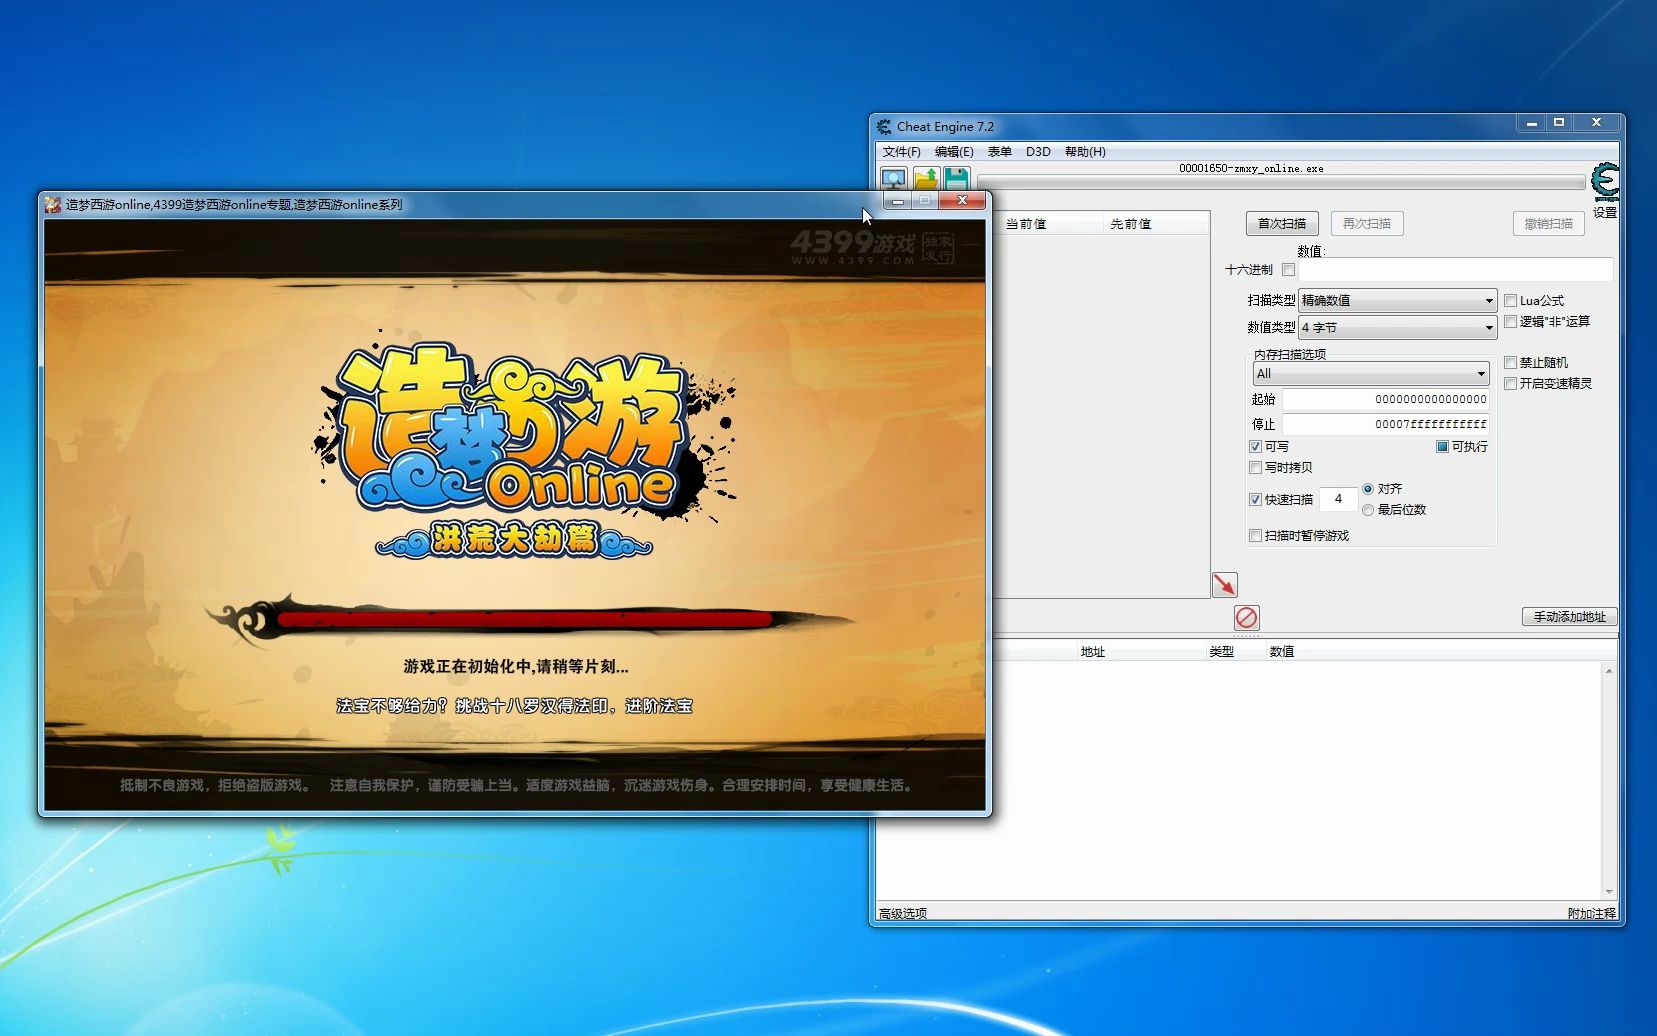Click the red arrow add-to-list icon
This screenshot has height=1036, width=1657.
tap(1224, 584)
